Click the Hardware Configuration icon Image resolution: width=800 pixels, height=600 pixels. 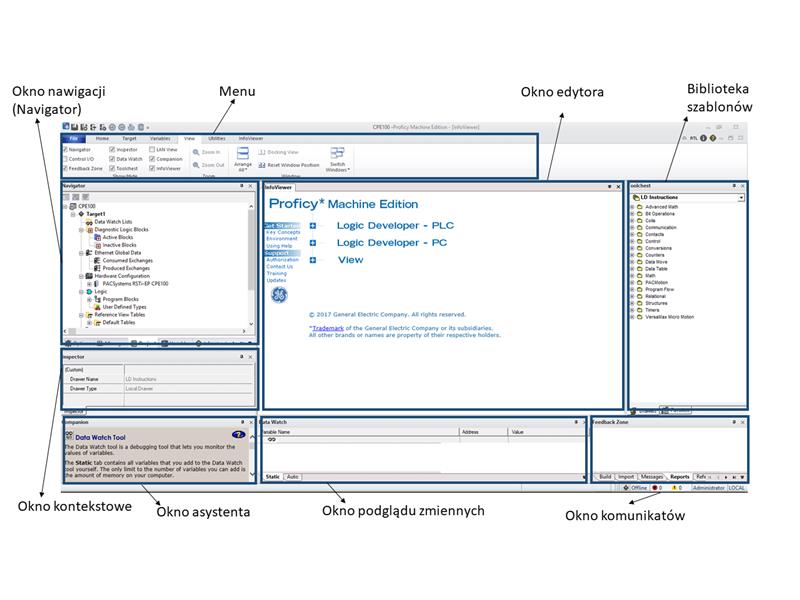pyautogui.click(x=89, y=276)
